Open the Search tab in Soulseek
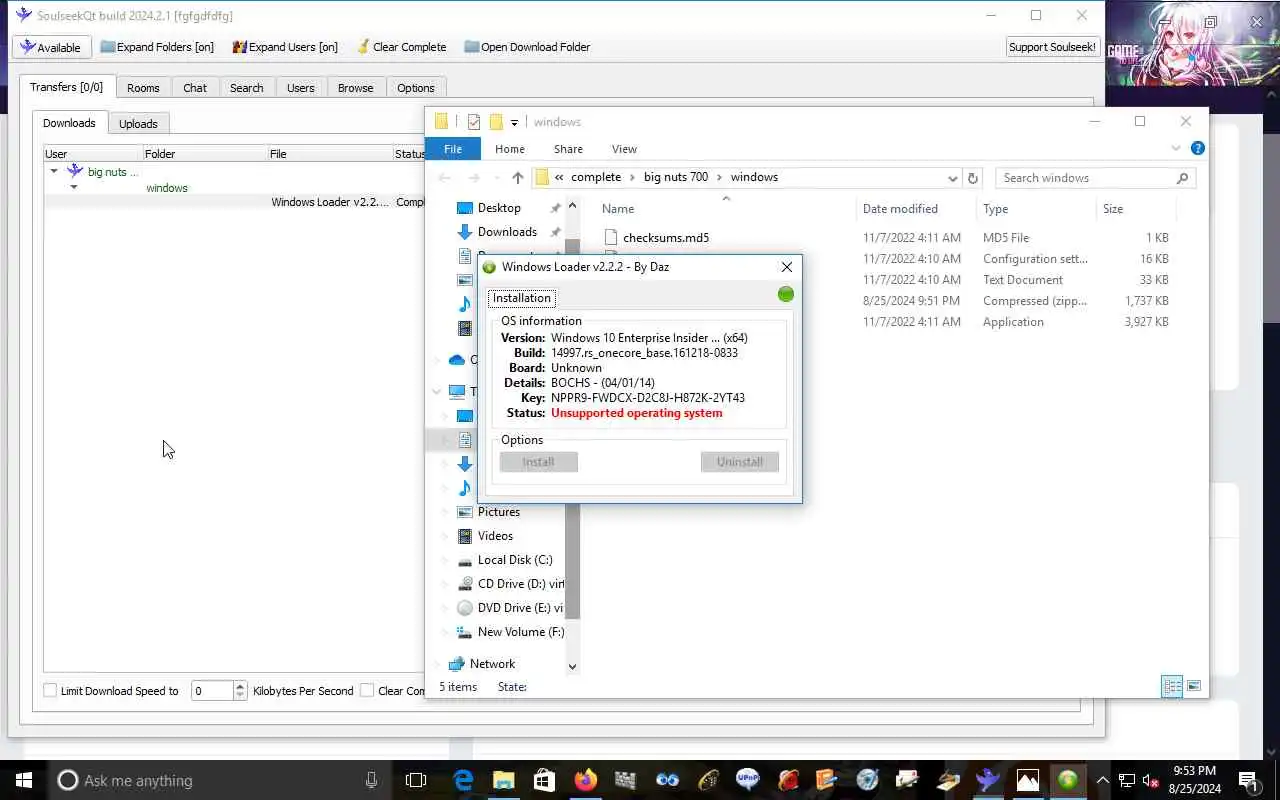 coord(246,88)
